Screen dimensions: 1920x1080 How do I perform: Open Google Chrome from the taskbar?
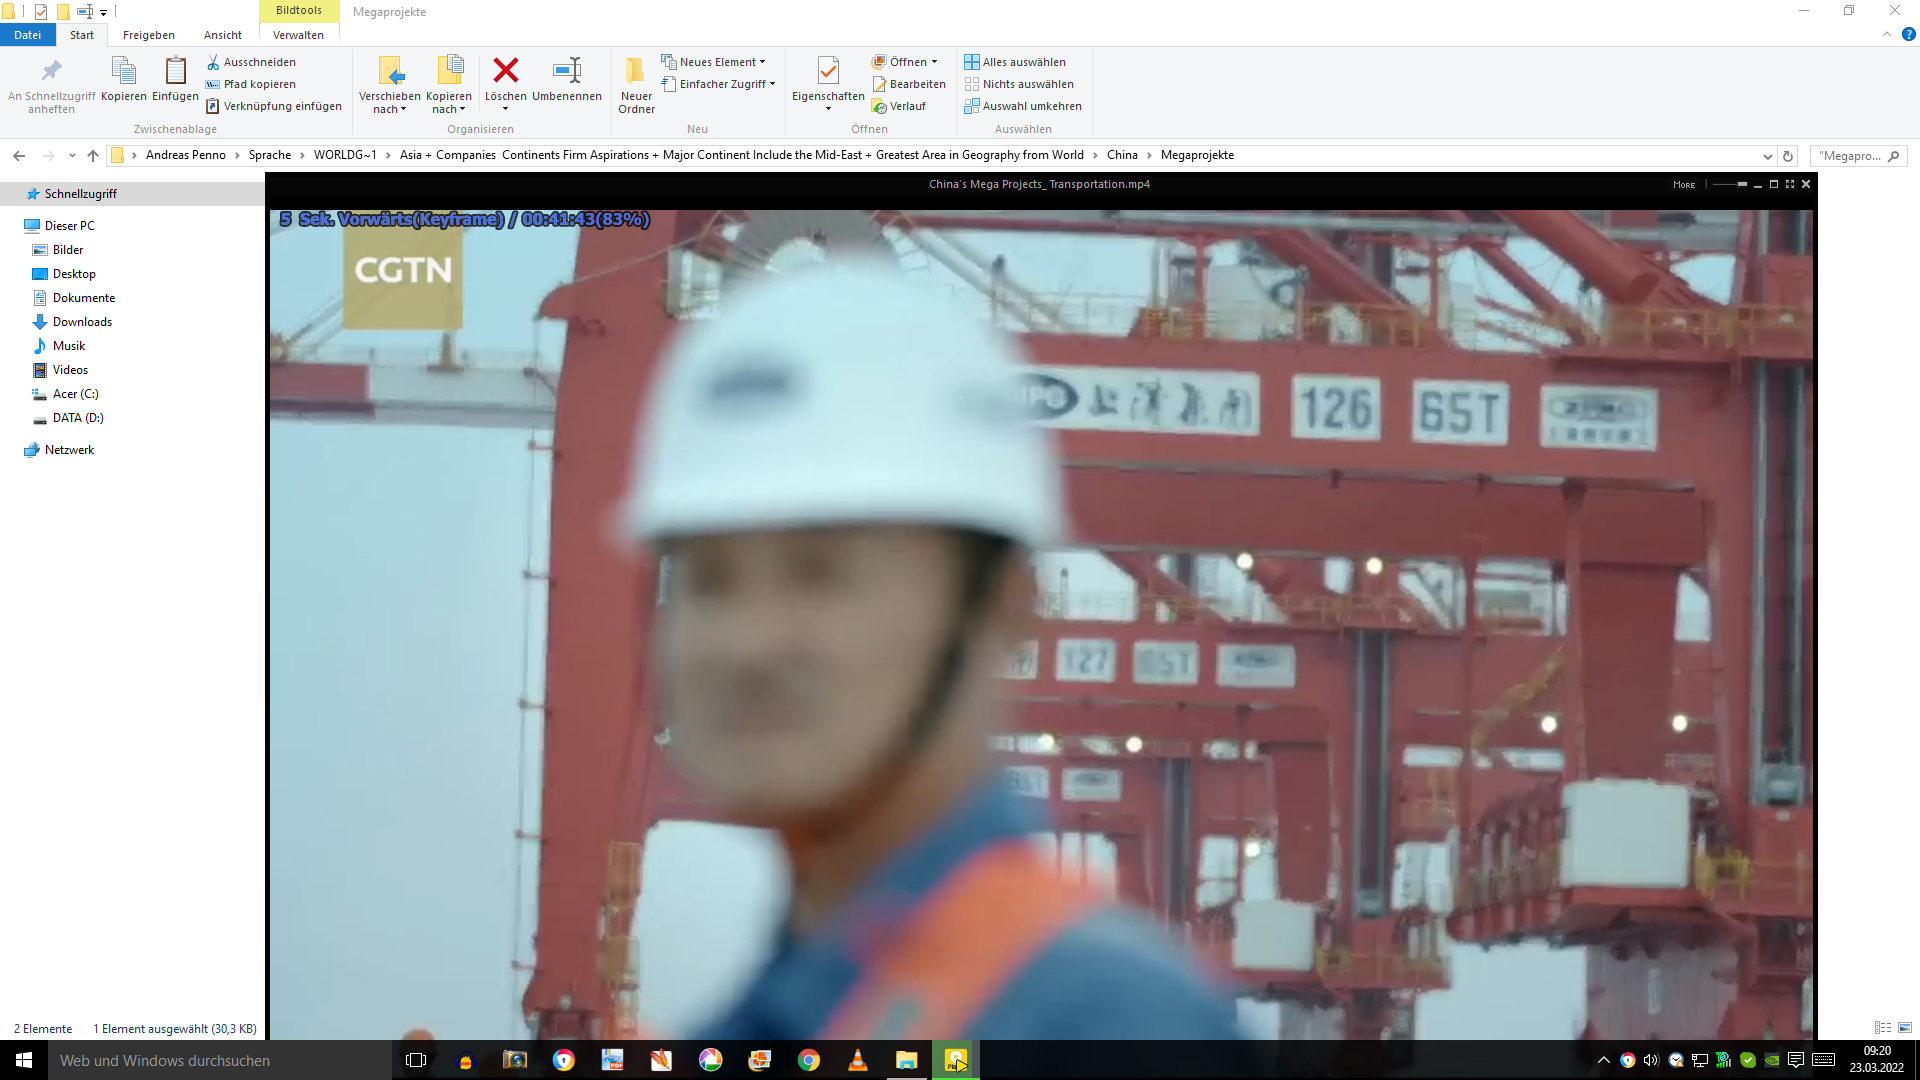pyautogui.click(x=808, y=1060)
